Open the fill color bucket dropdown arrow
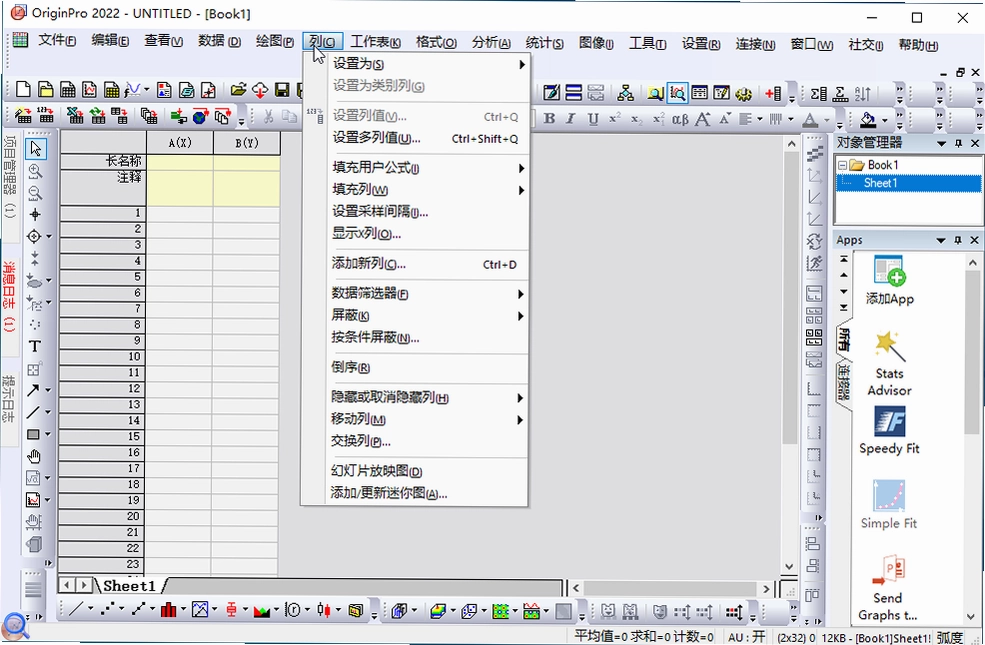The image size is (985, 645). [884, 119]
